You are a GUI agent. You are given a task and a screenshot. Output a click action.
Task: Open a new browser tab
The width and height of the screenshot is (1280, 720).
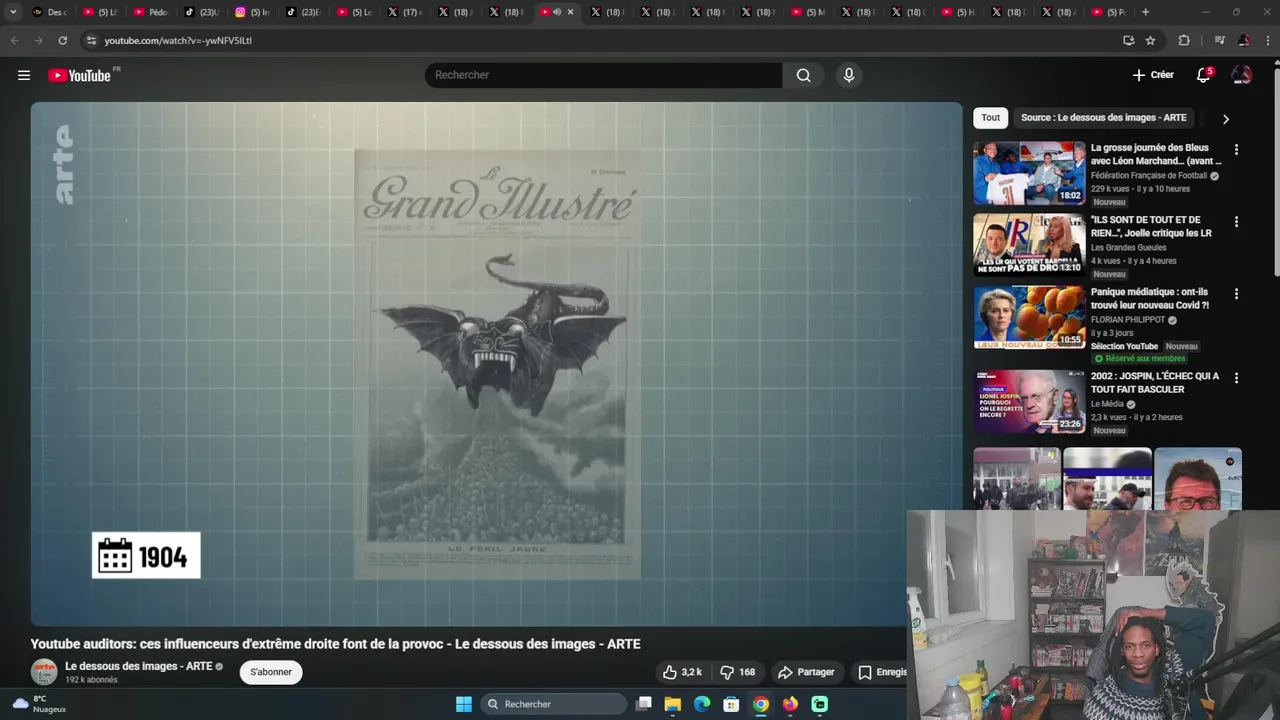point(1145,12)
